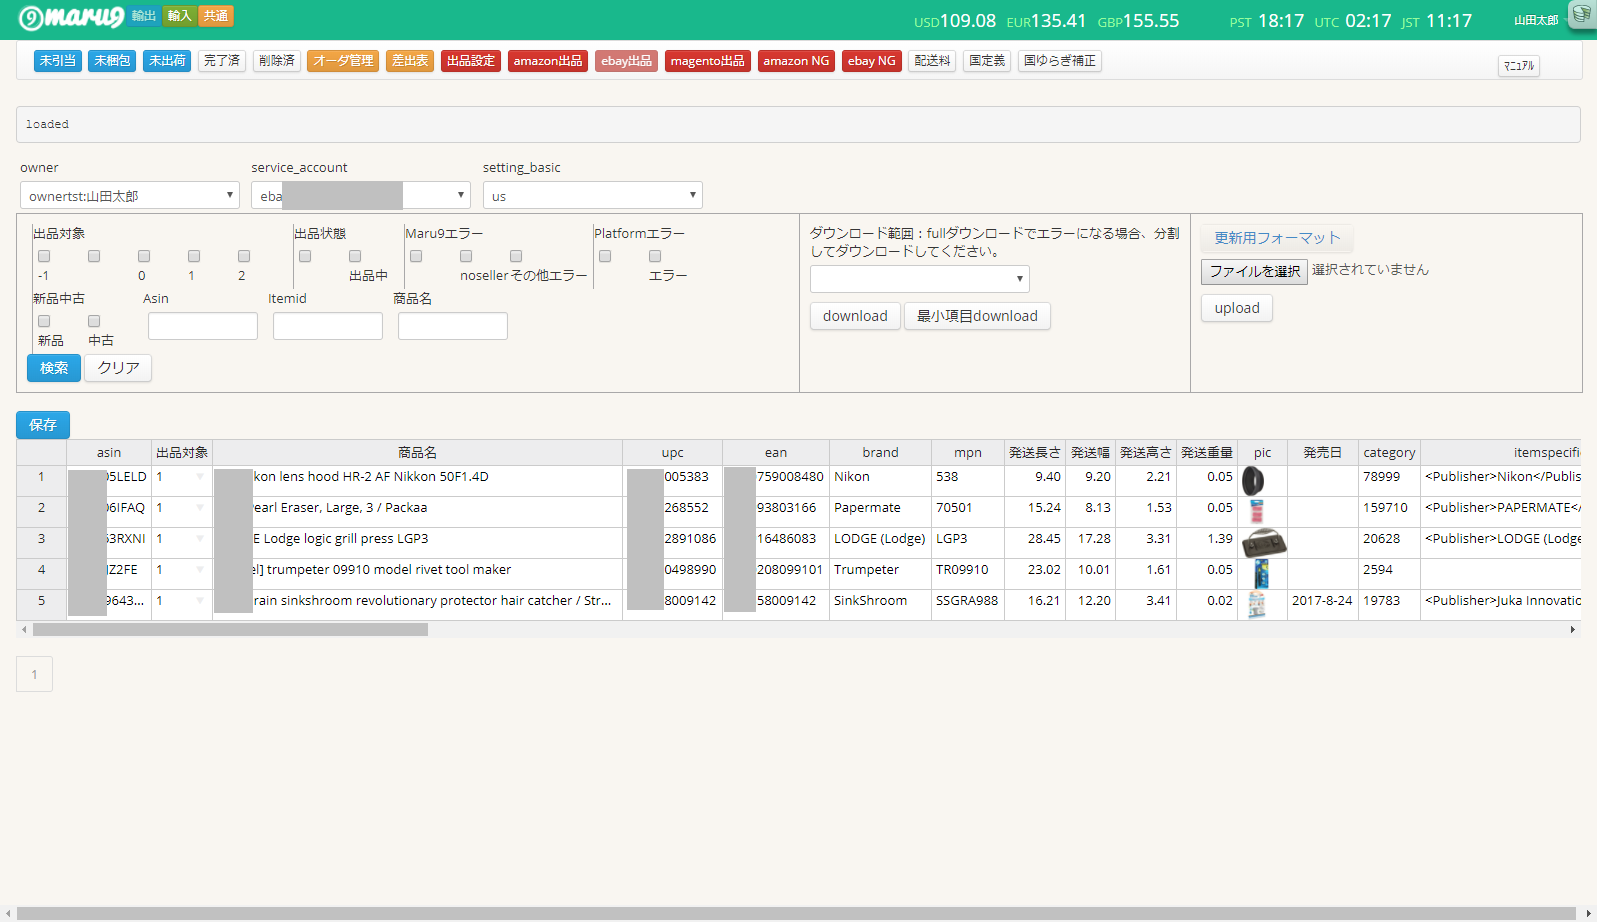
Task: Open the 国定義 page
Action: (x=987, y=61)
